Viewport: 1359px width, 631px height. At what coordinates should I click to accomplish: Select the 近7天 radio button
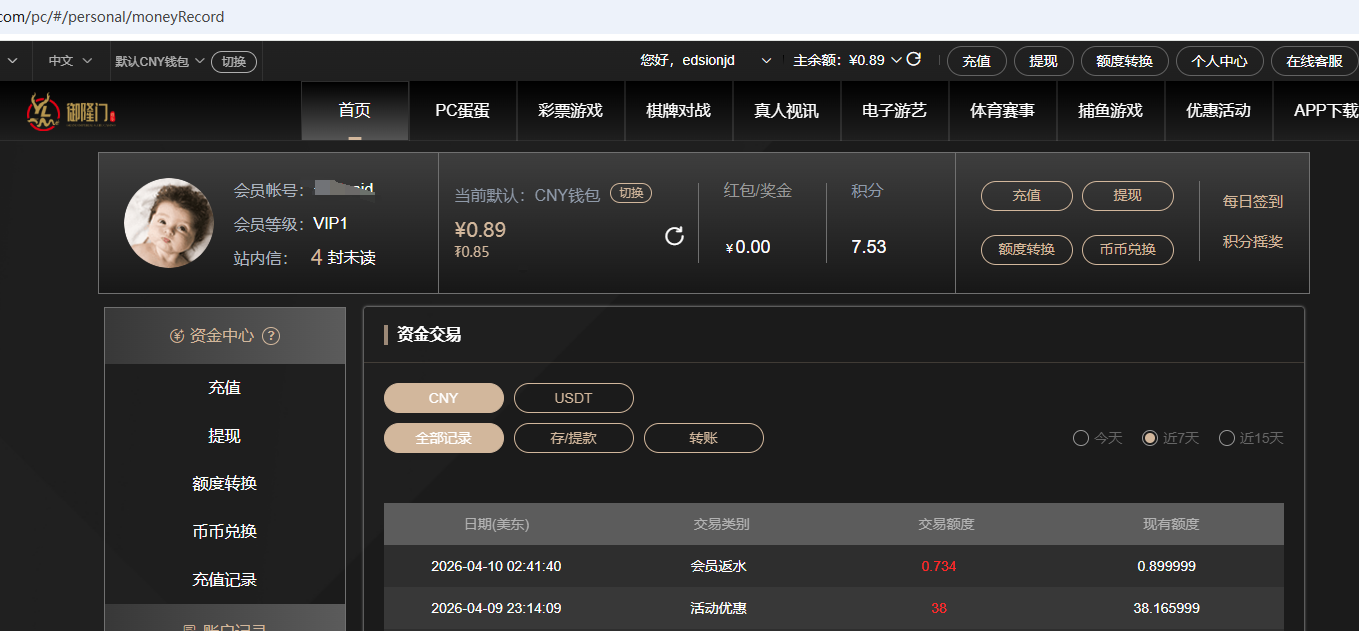[x=1150, y=438]
